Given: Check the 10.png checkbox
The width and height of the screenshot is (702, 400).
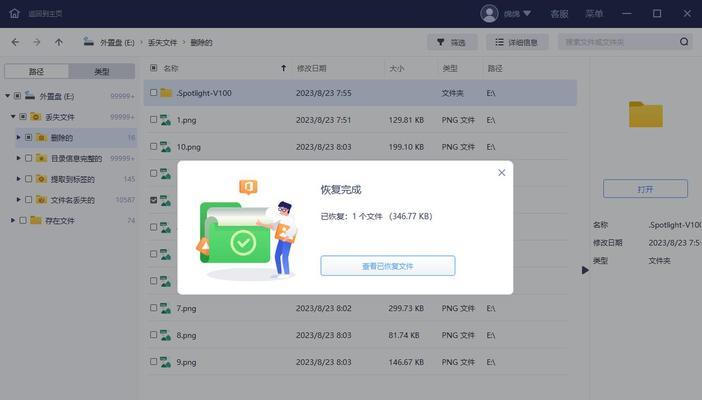Looking at the screenshot, I should pos(154,146).
